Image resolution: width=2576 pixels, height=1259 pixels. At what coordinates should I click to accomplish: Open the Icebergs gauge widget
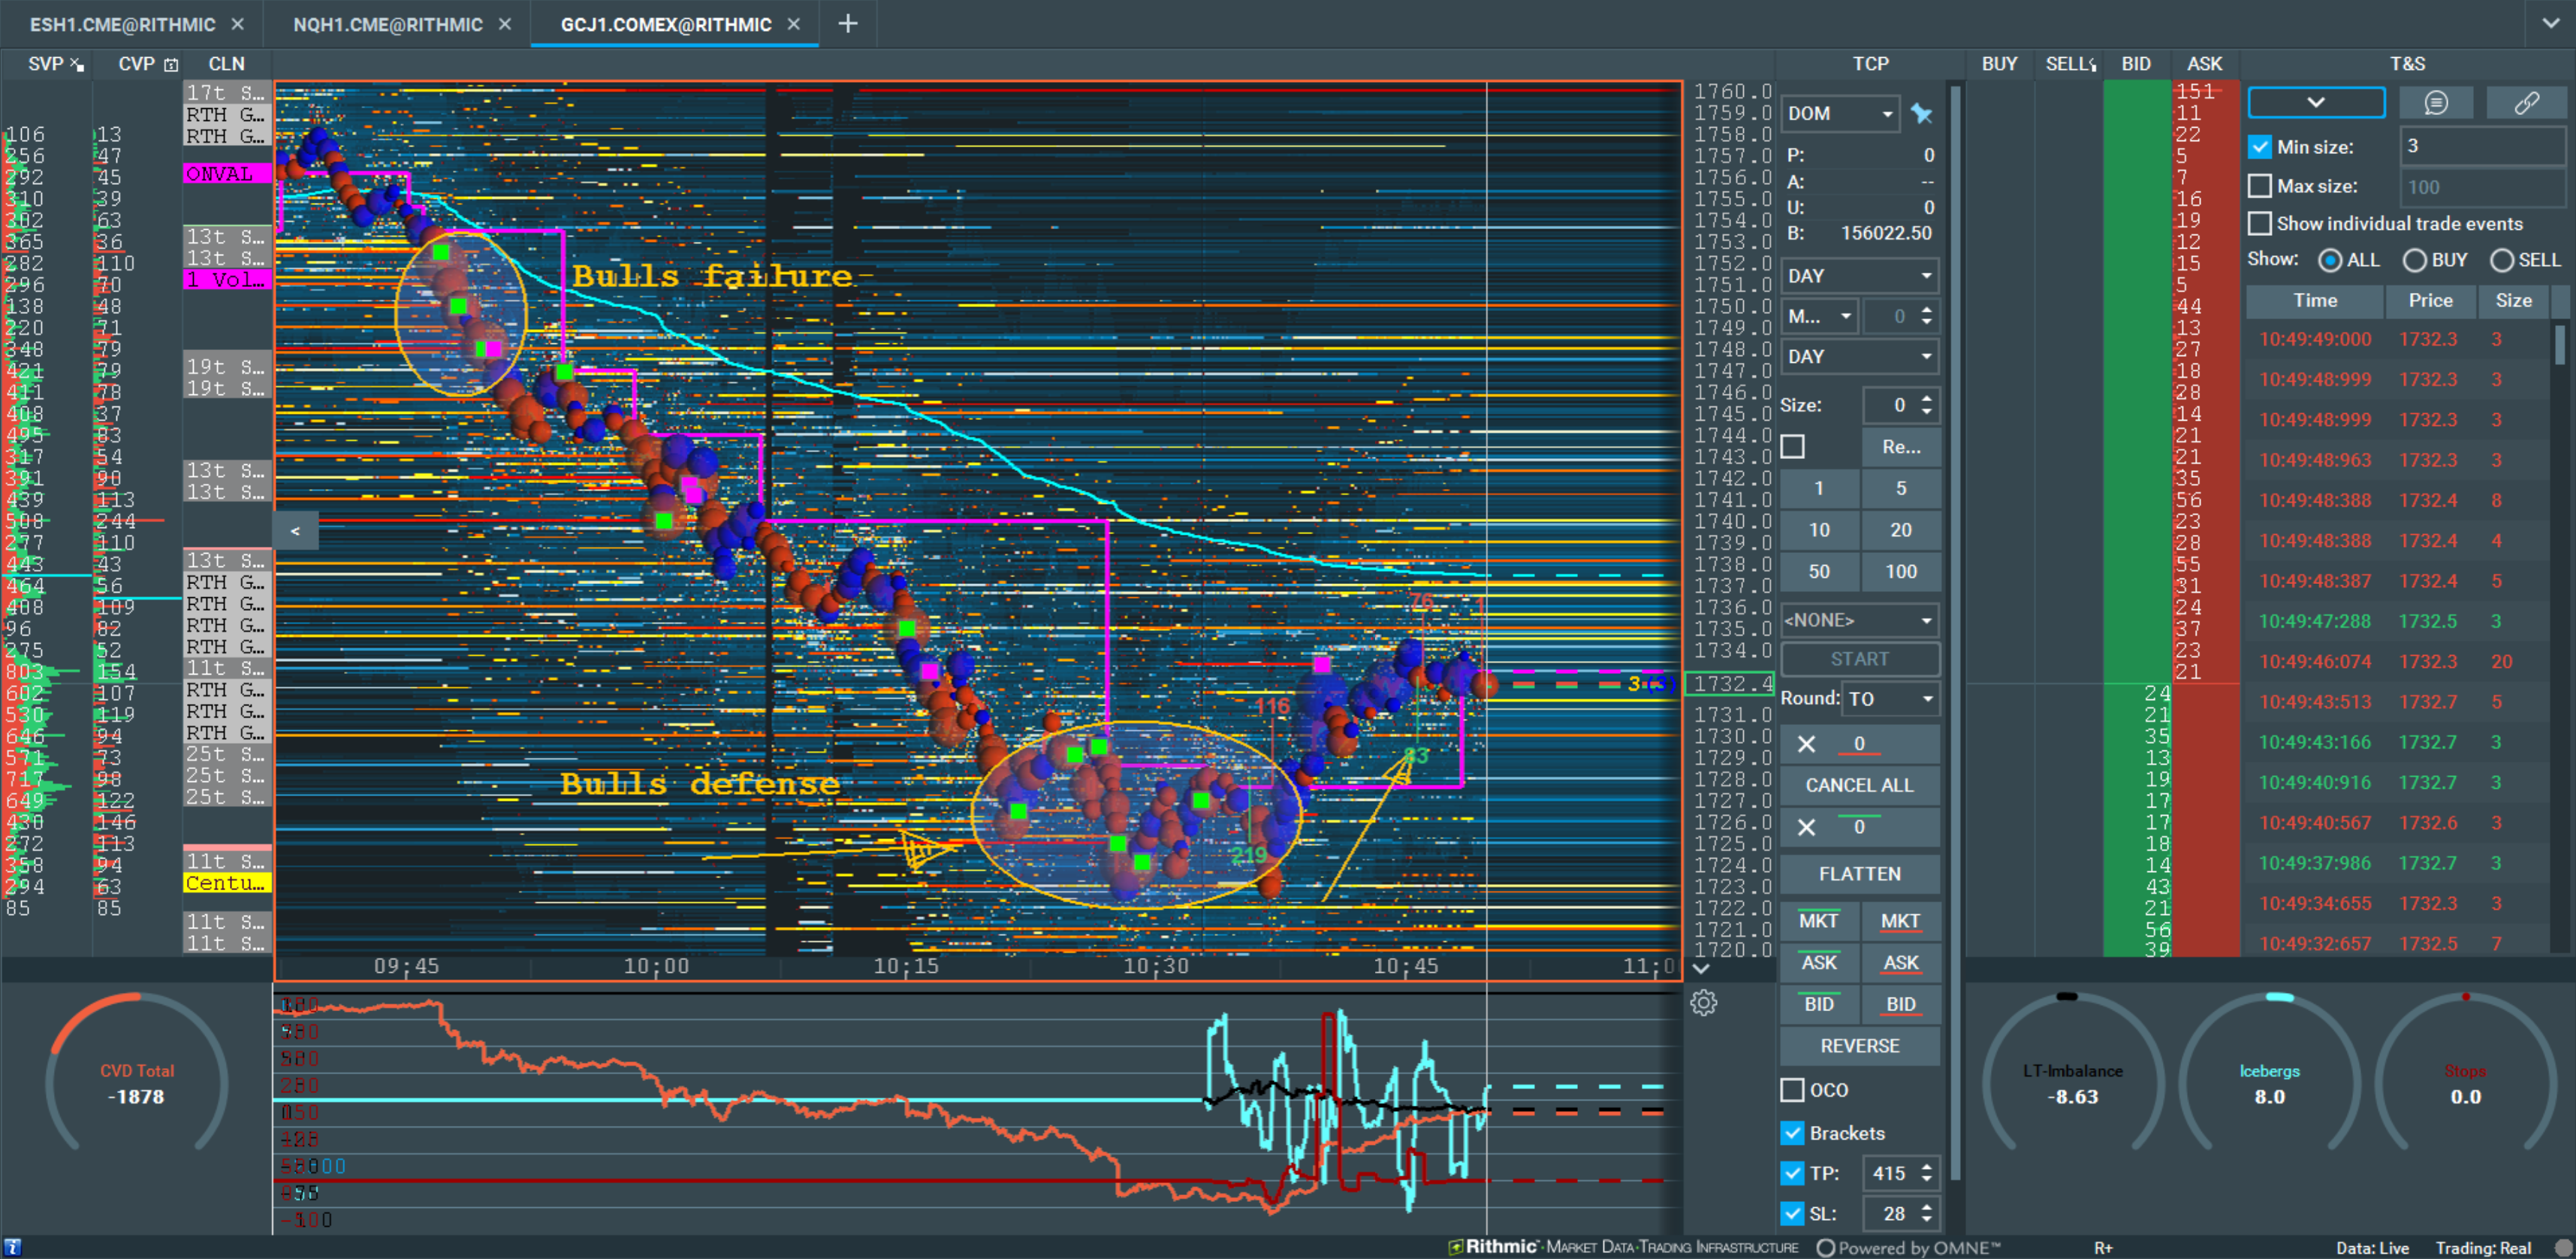click(x=2269, y=1072)
